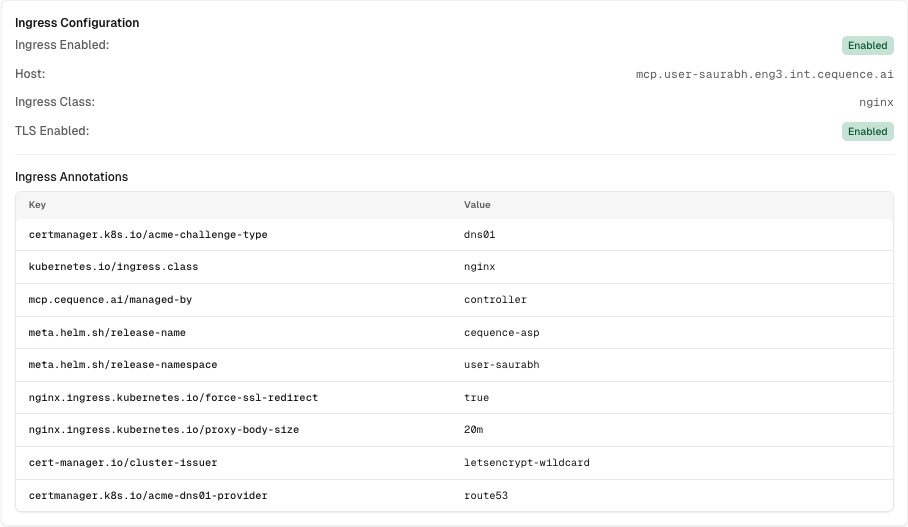Click the Ingress Annotations heading

tap(71, 177)
